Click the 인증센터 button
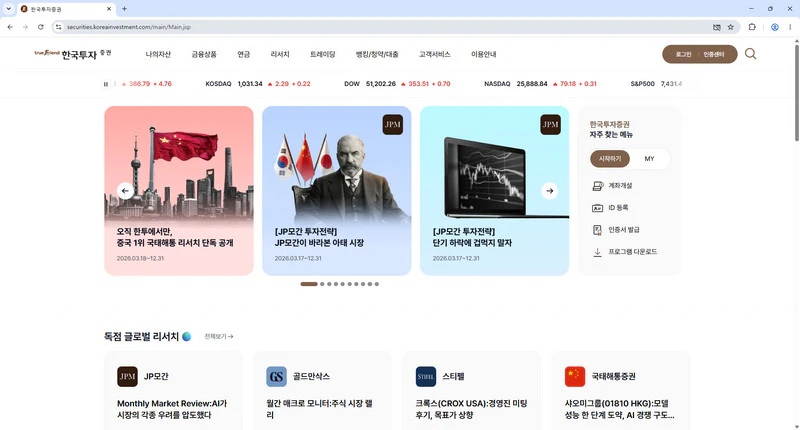This screenshot has width=800, height=430. [x=714, y=55]
